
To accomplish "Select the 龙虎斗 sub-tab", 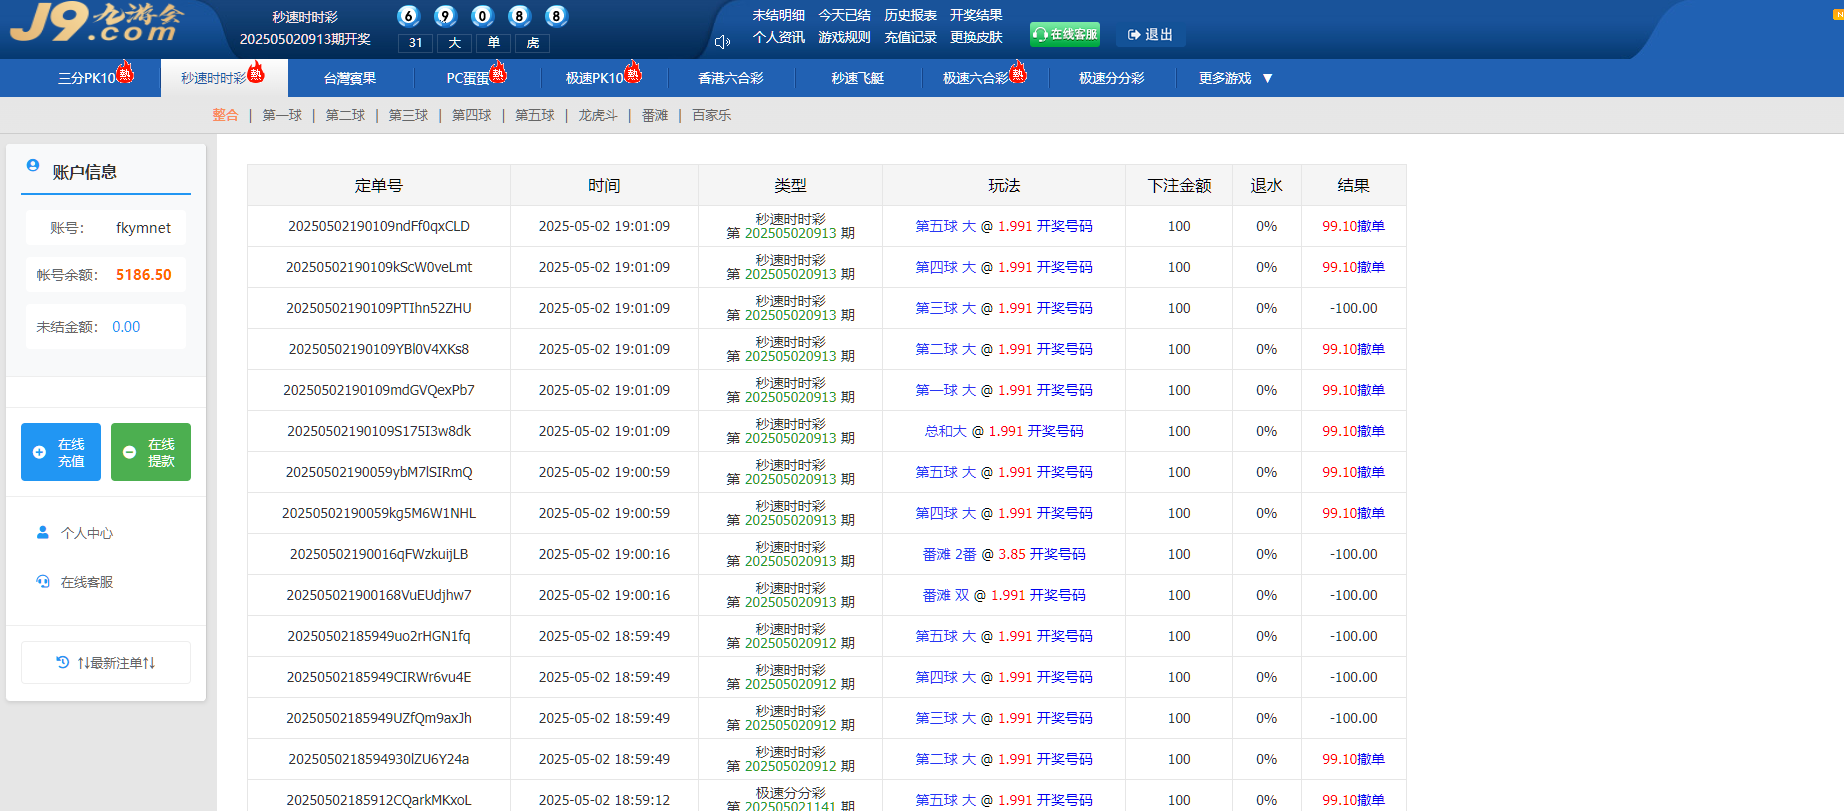I will (597, 115).
